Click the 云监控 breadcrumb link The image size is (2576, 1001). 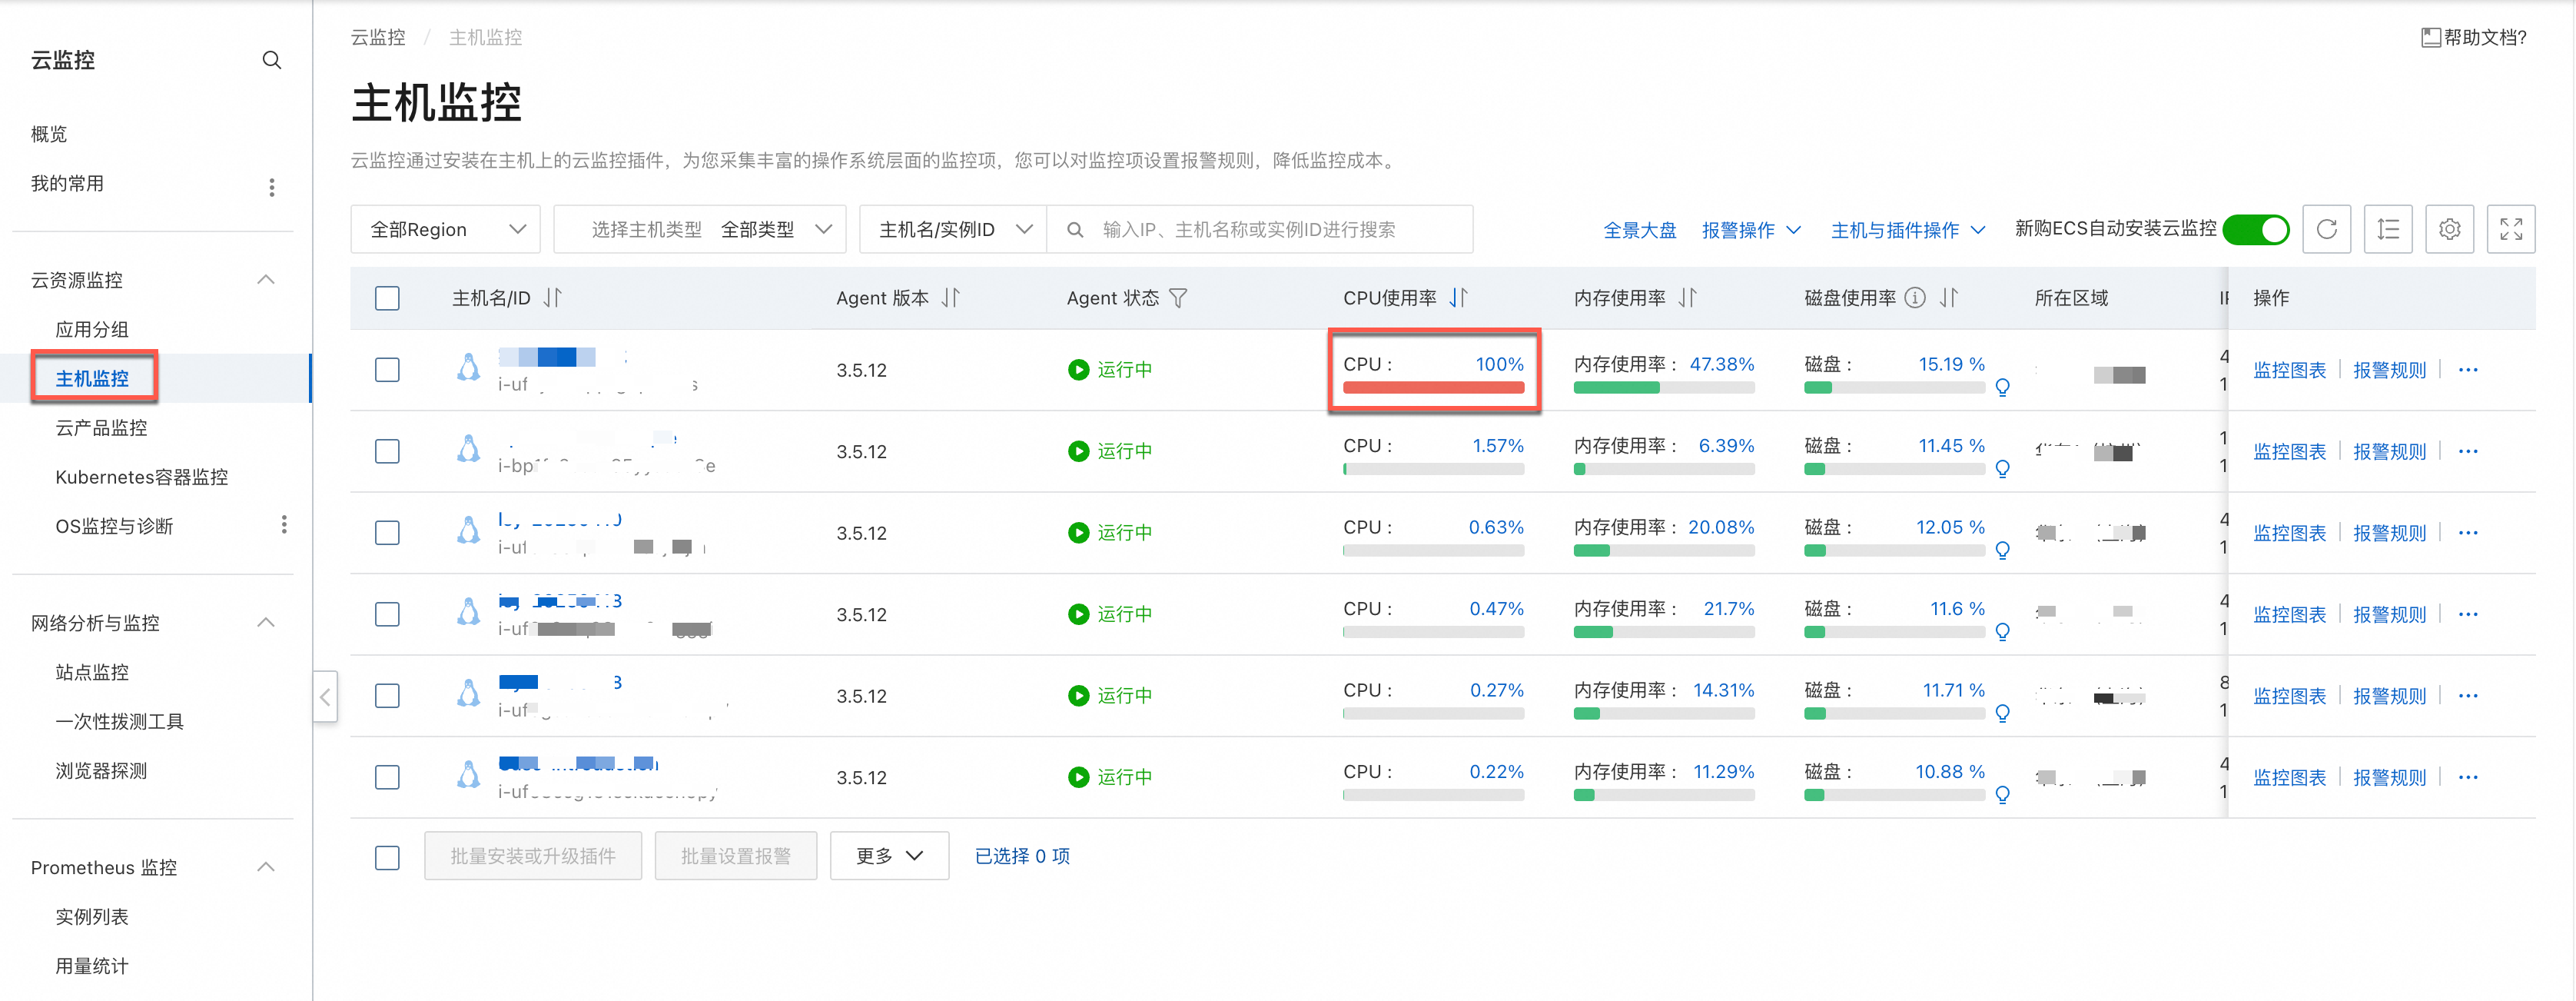pos(378,38)
